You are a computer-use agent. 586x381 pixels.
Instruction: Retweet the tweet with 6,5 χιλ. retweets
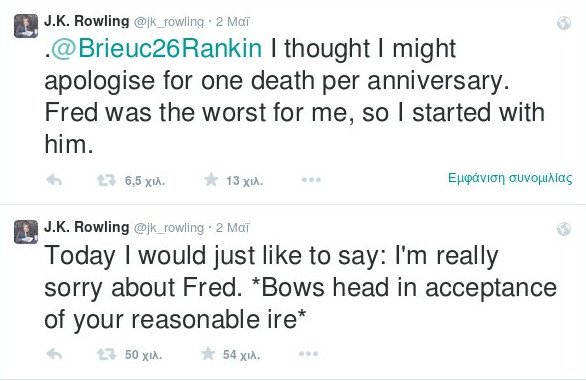[x=107, y=181]
